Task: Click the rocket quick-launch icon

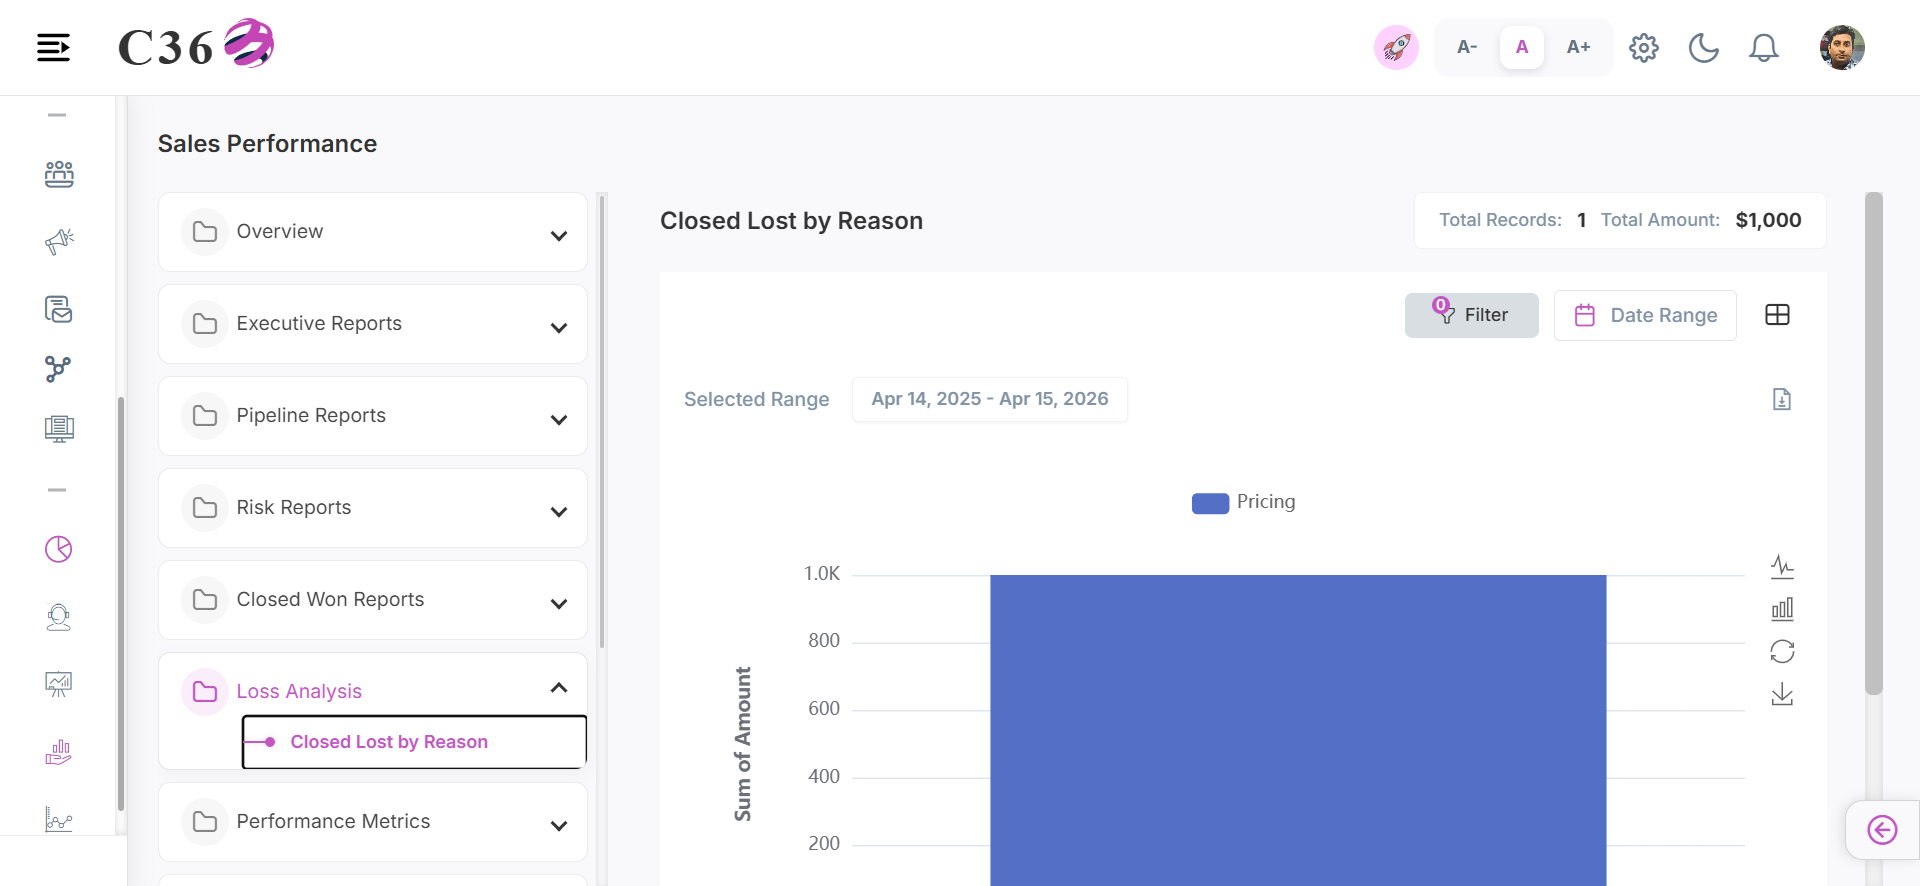Action: [1396, 47]
